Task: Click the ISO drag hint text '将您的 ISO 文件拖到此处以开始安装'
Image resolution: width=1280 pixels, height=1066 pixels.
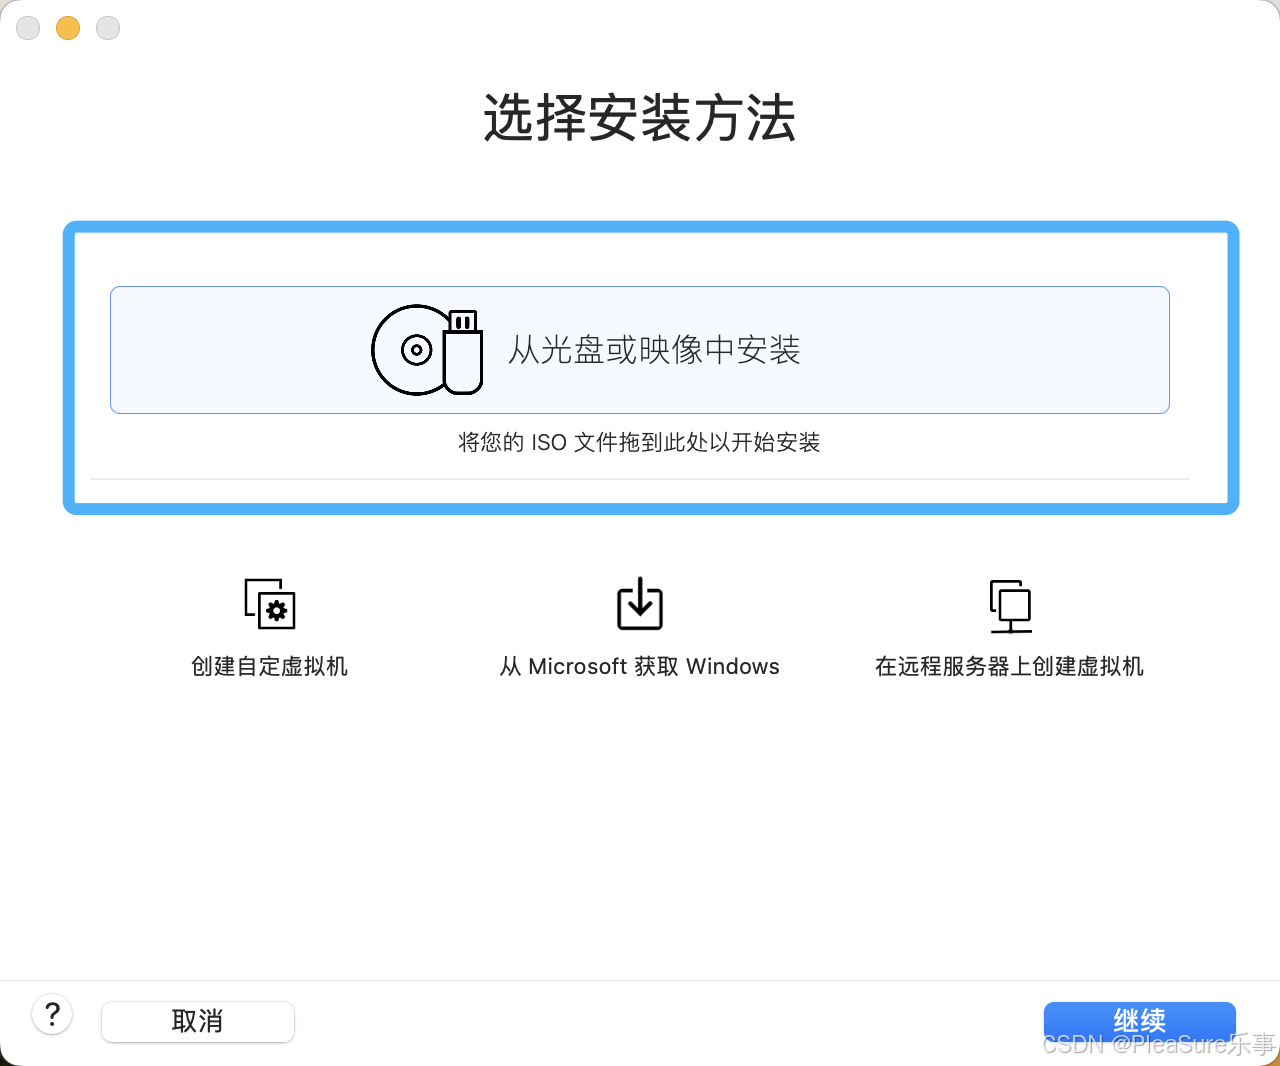Action: (640, 442)
